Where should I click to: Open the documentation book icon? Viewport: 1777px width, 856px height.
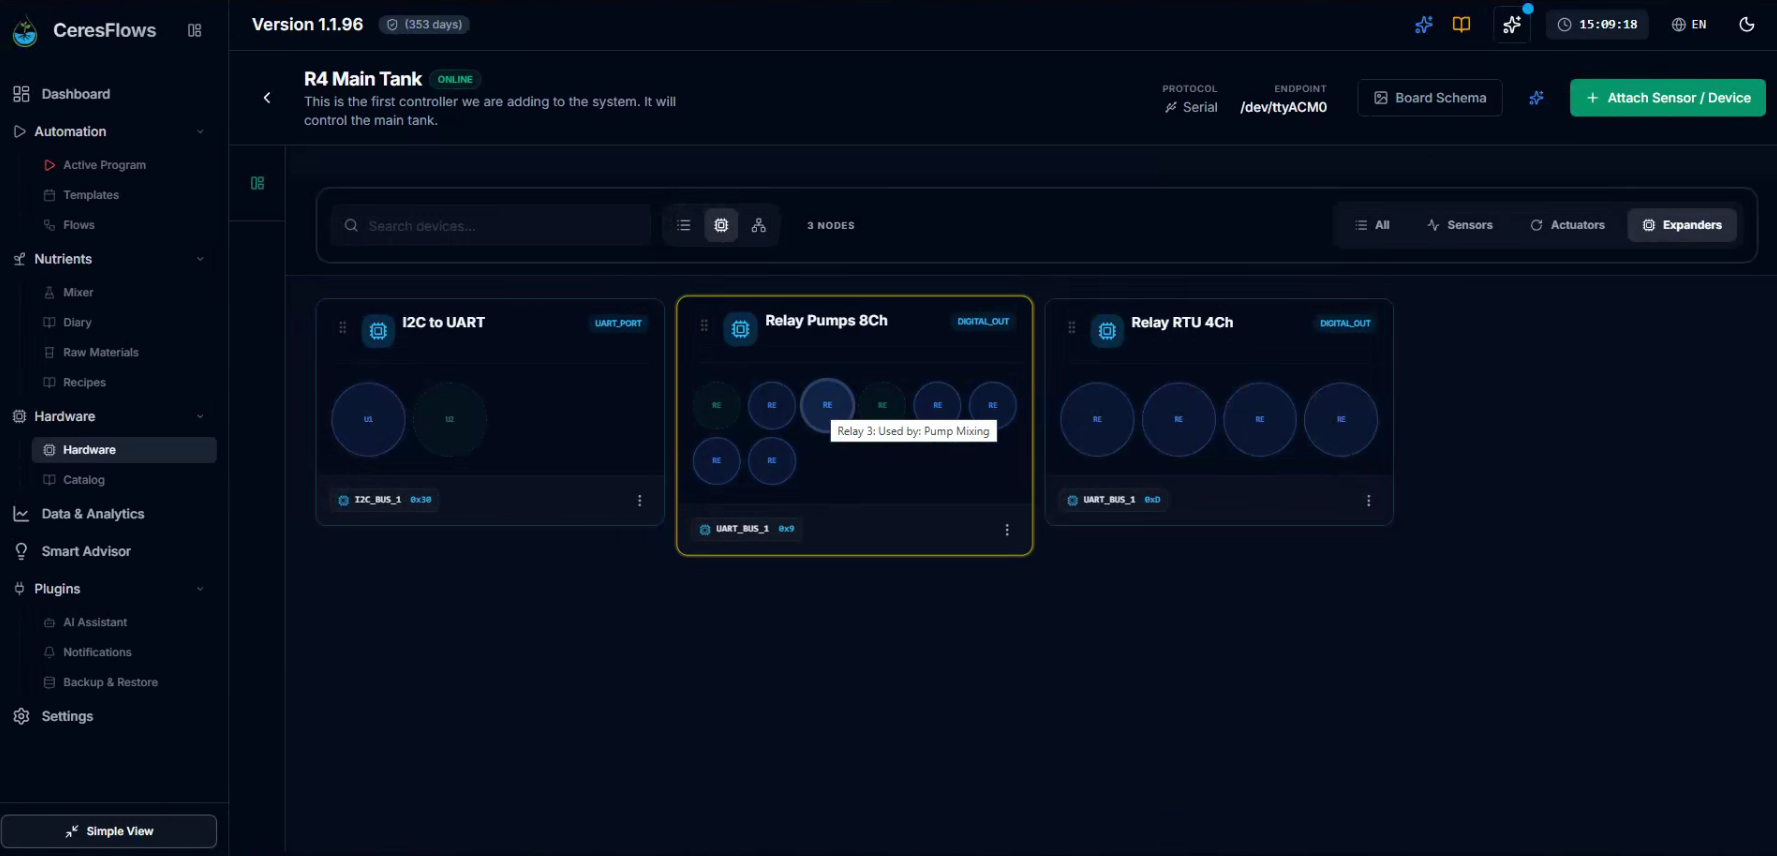1461,25
